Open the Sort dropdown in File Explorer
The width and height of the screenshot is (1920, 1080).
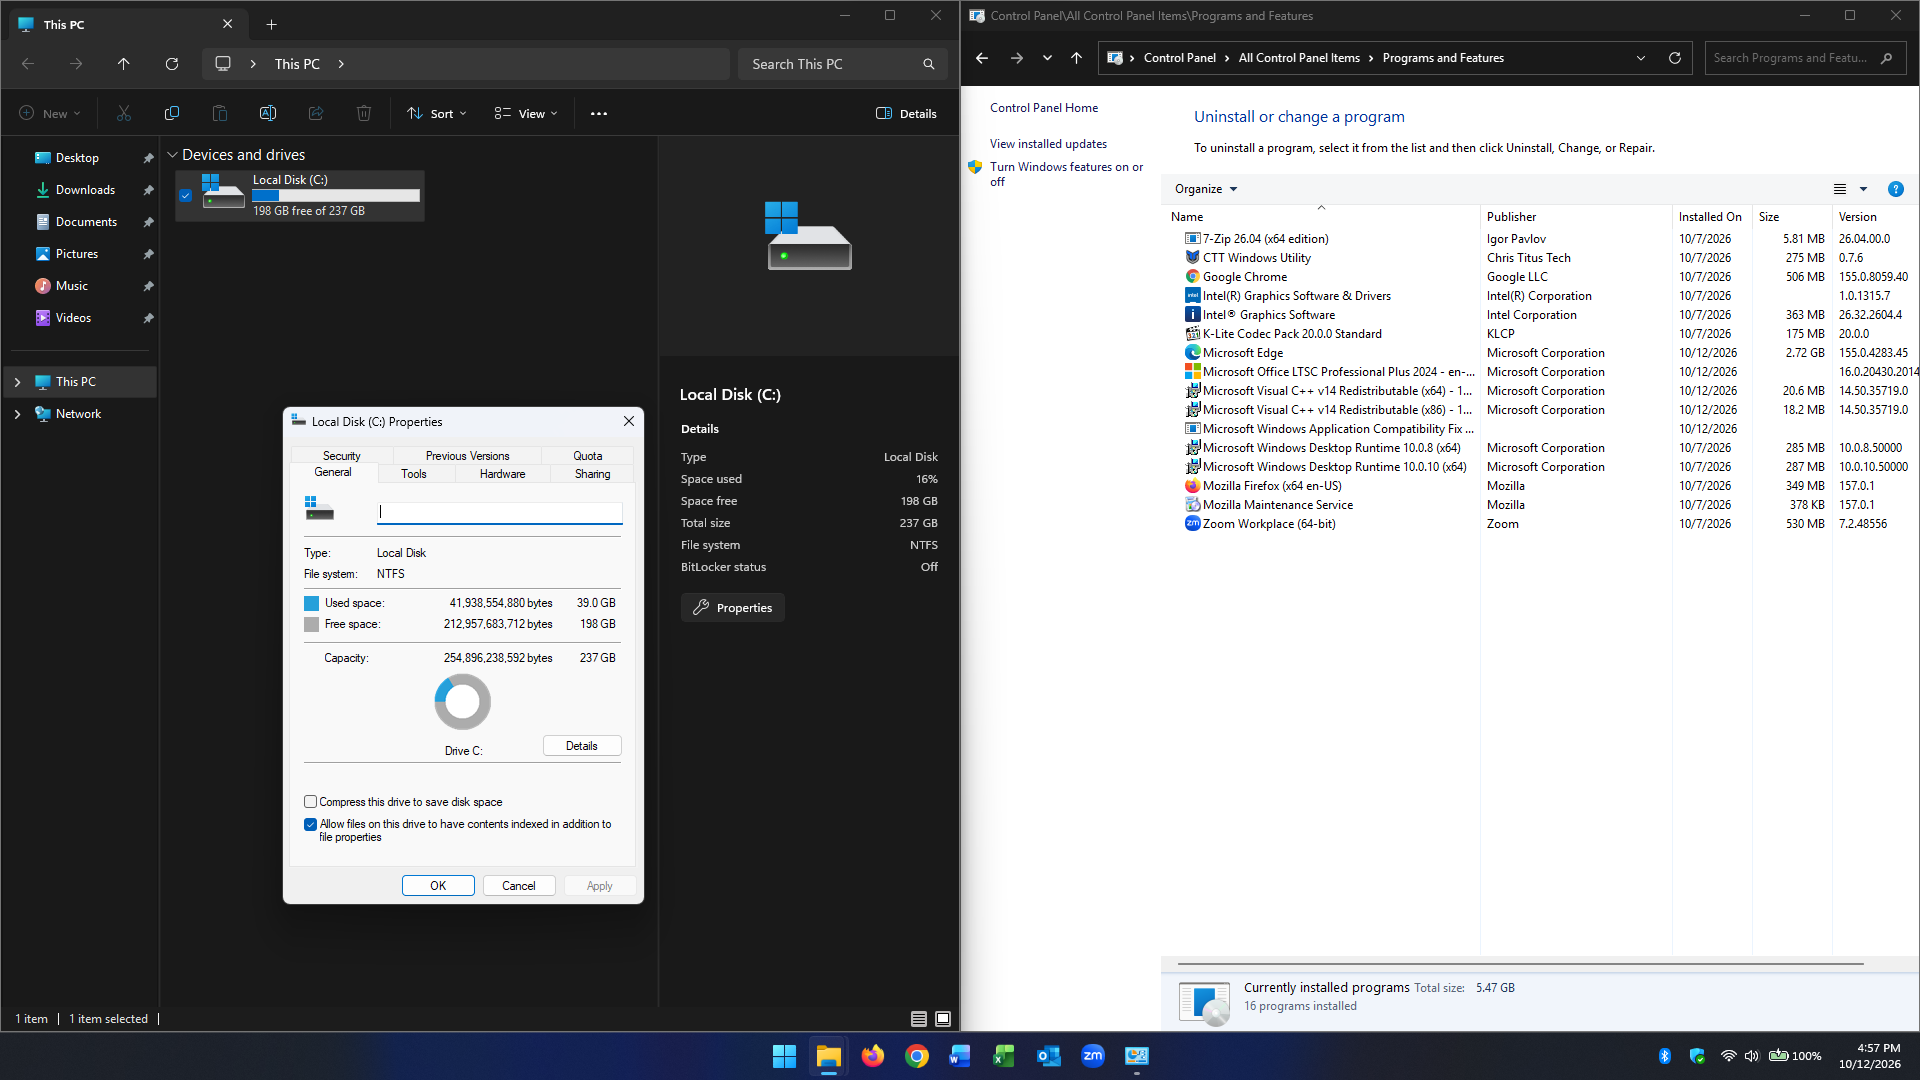[x=437, y=113]
